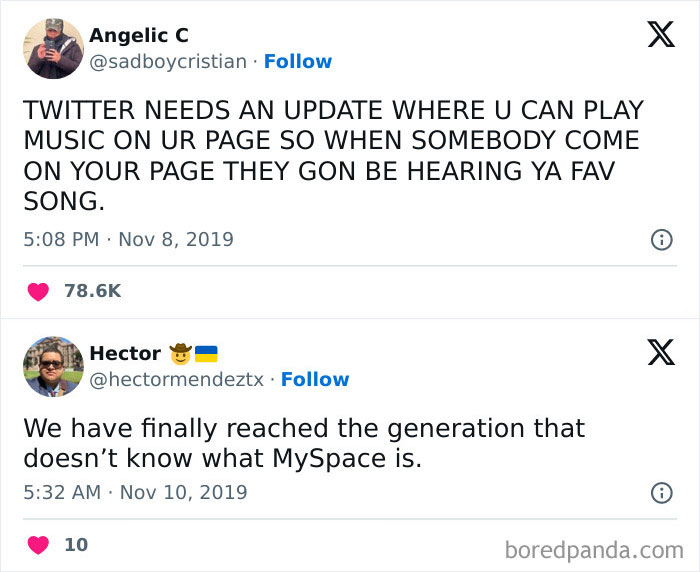This screenshot has height=572, width=700.
Task: Click the @hectormendeztx handle
Action: point(176,380)
